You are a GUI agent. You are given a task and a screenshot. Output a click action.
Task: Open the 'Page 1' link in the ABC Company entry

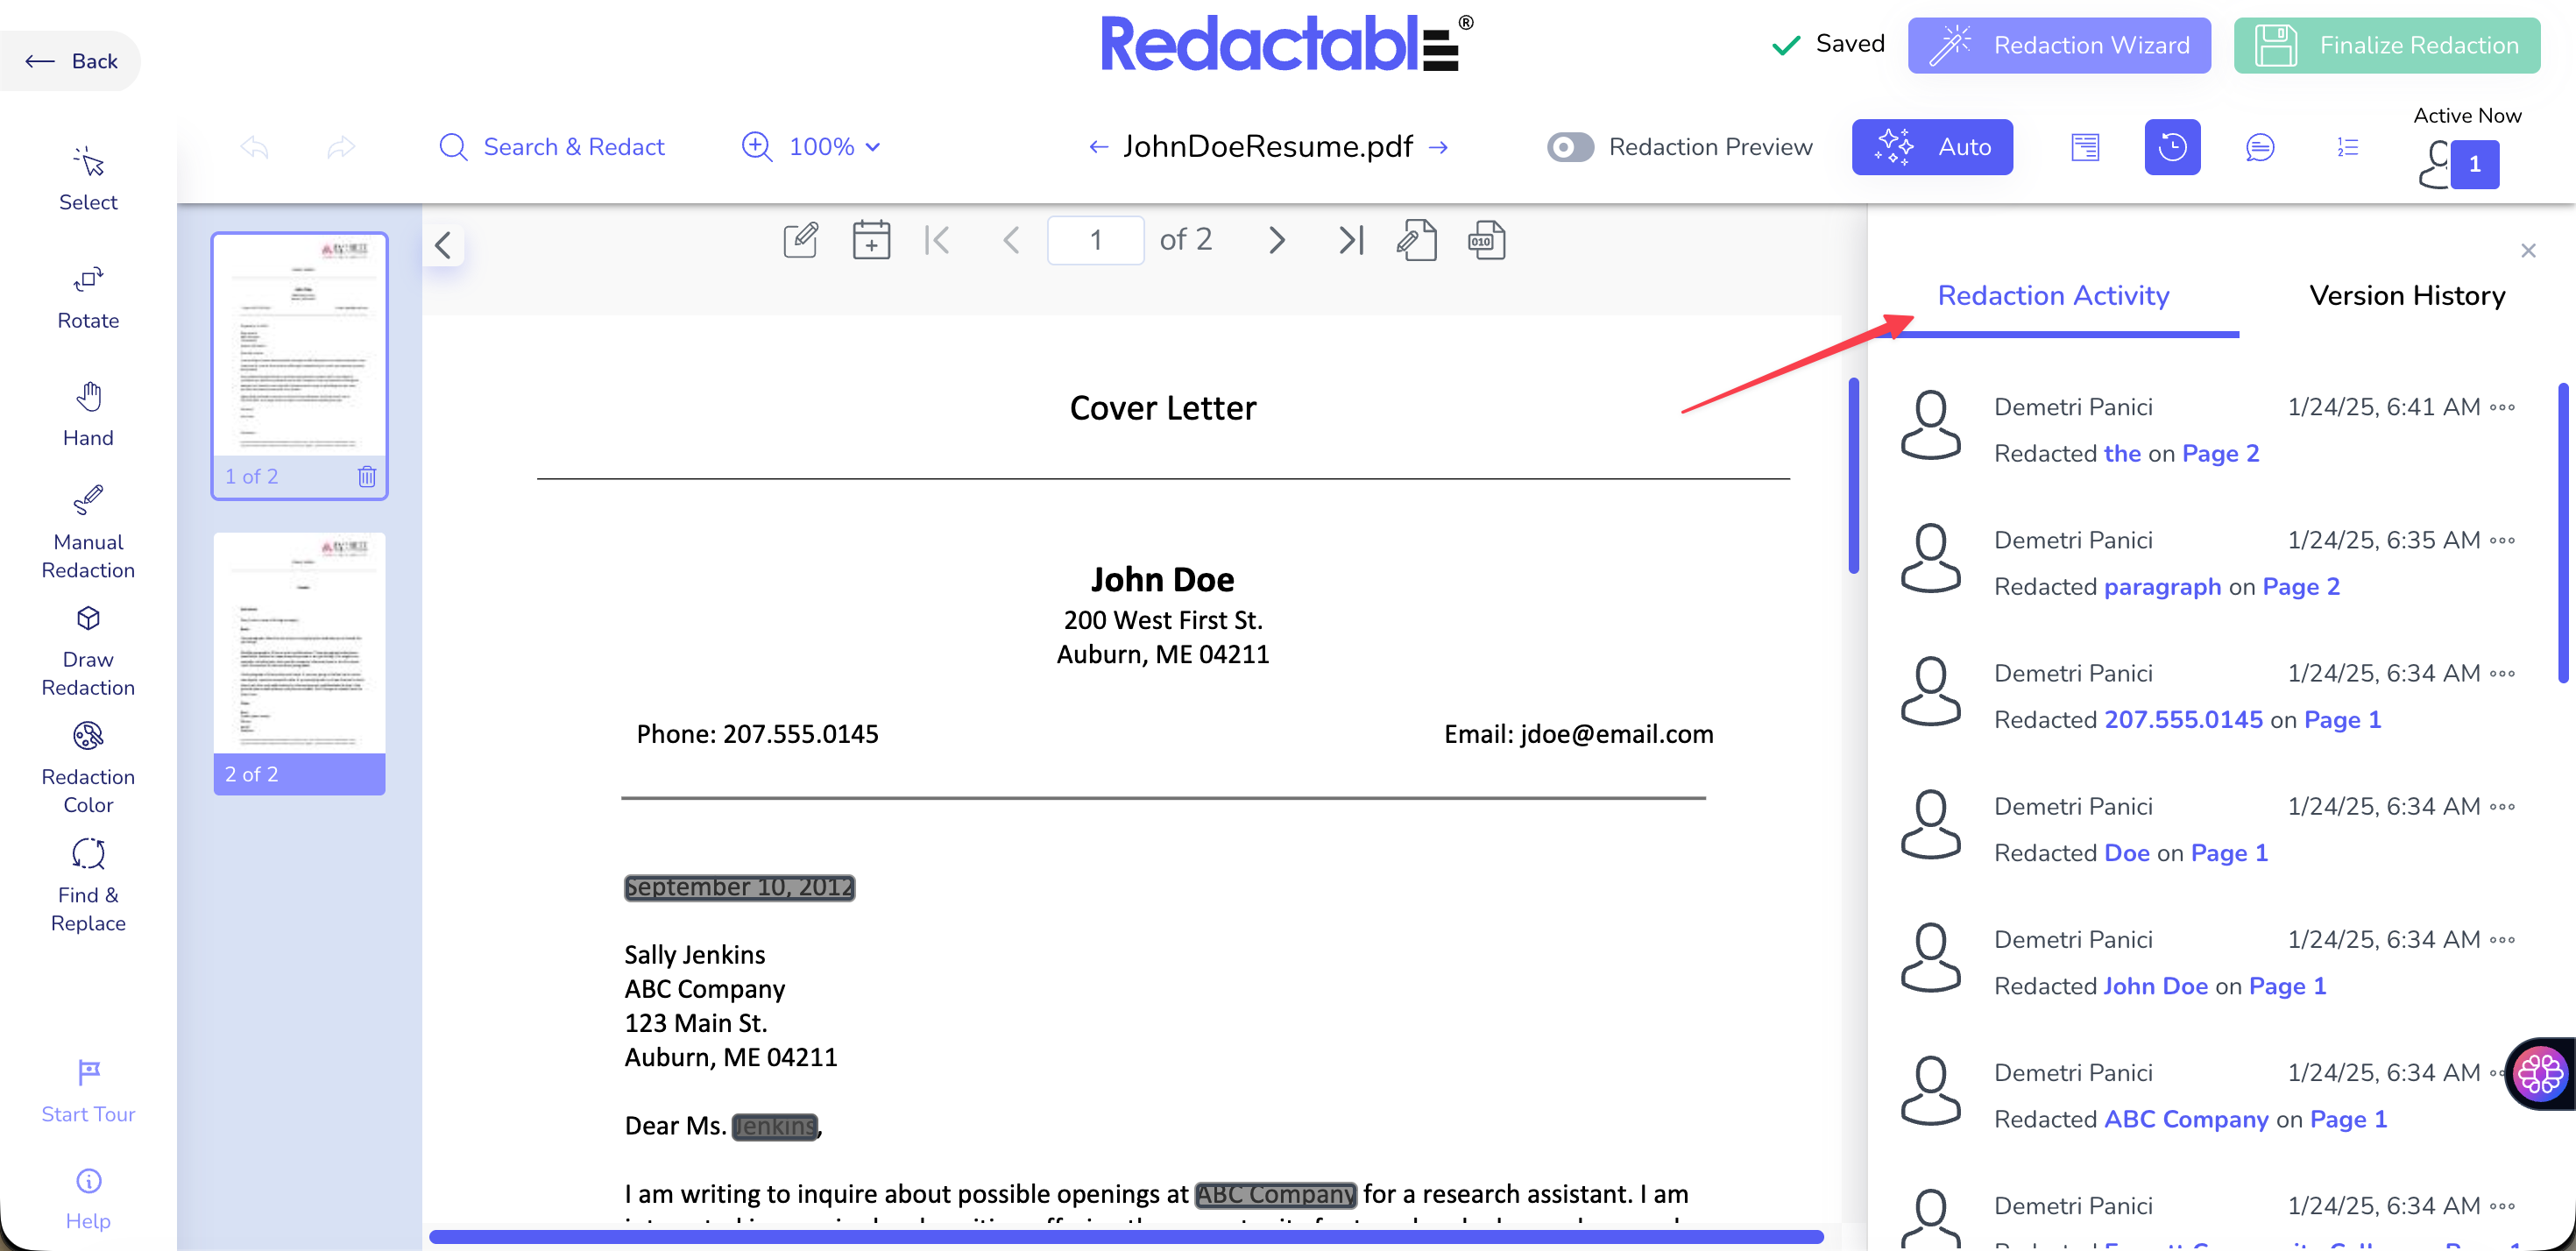coord(2348,1119)
